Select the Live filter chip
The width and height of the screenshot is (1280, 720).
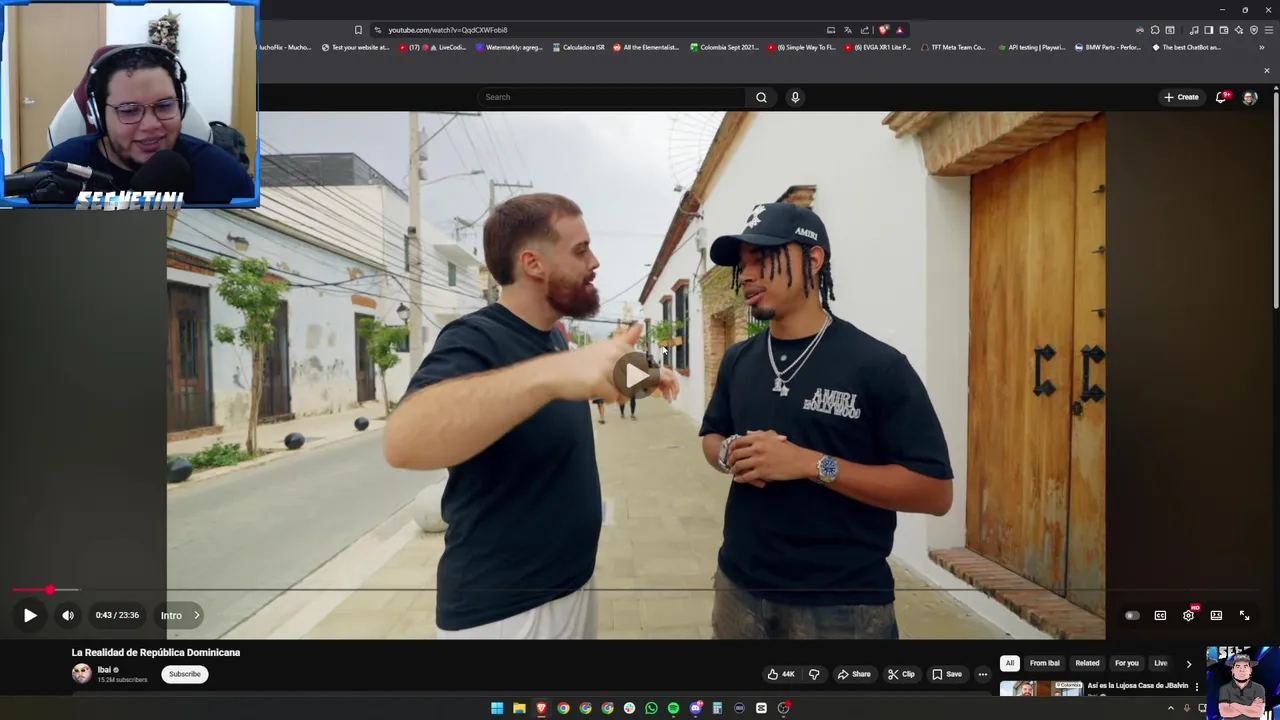click(1161, 663)
